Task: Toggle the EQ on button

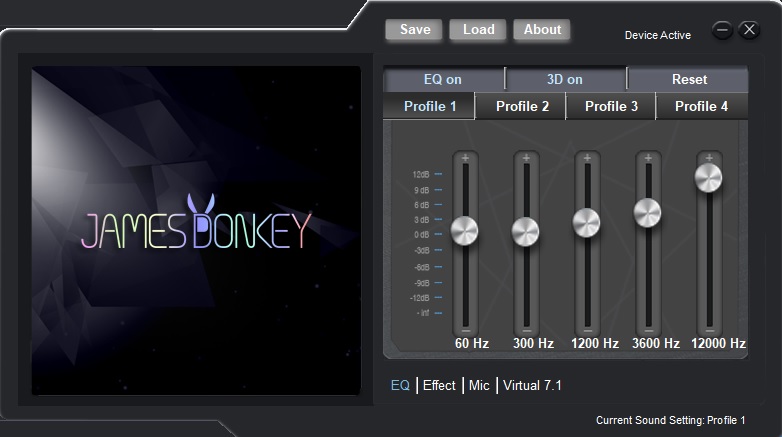Action: (x=443, y=79)
